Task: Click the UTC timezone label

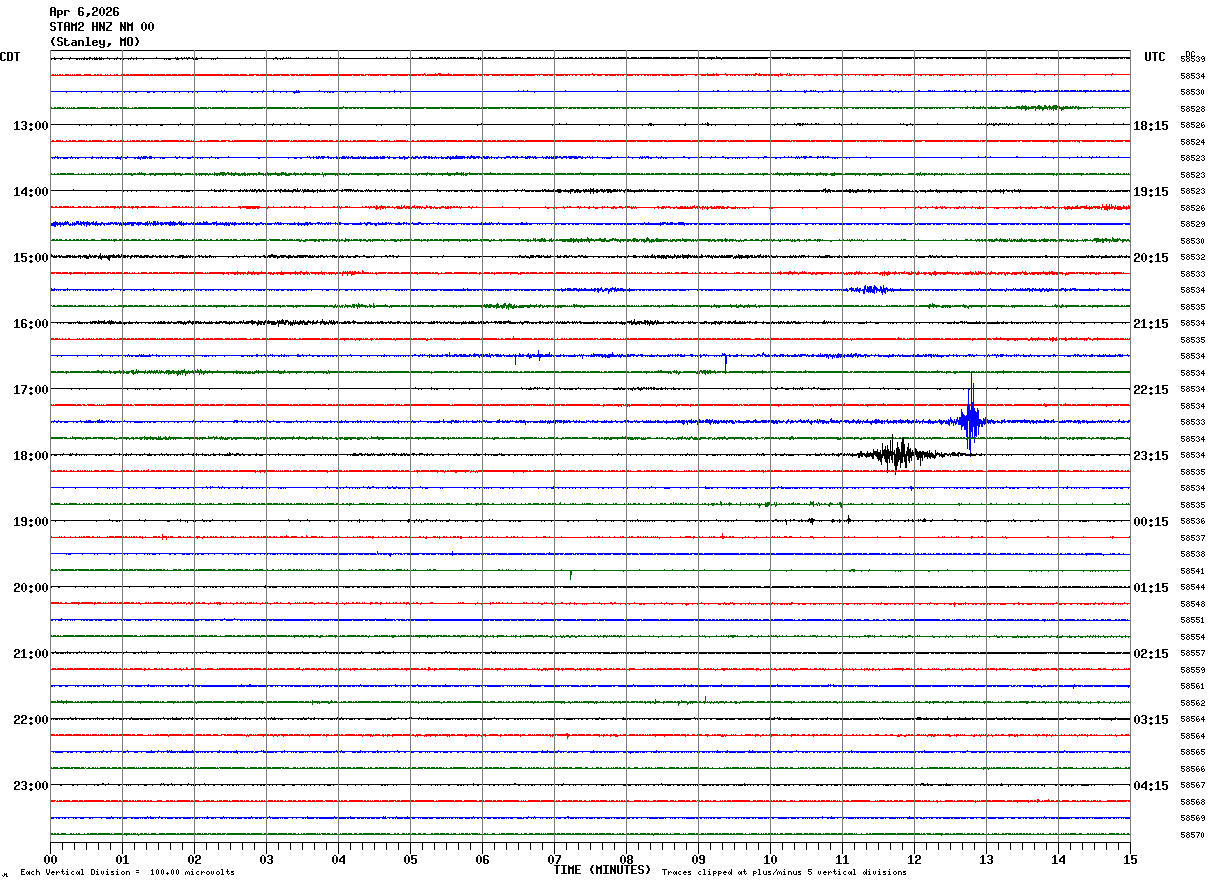Action: click(x=1155, y=57)
